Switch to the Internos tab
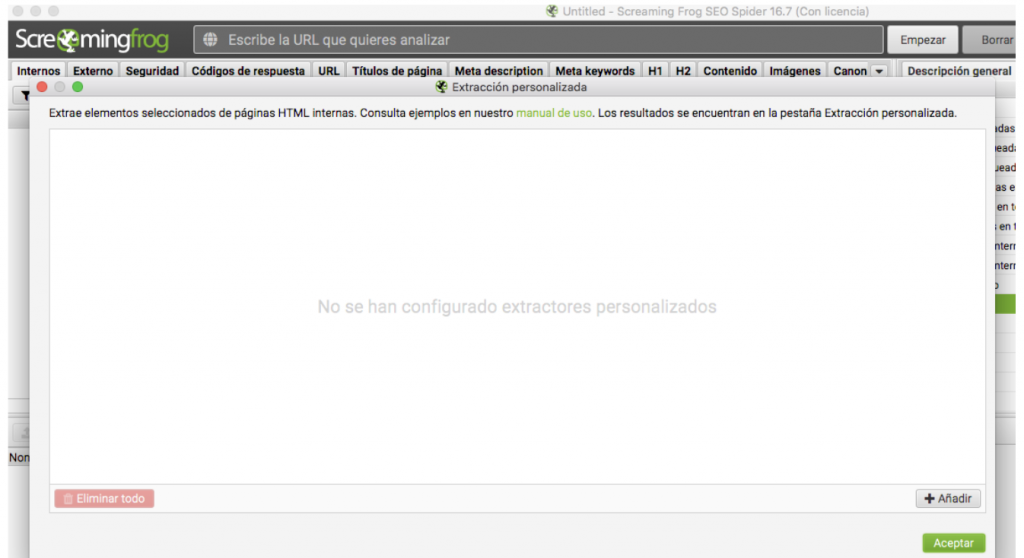Viewport: 1024px width, 558px height. [39, 71]
